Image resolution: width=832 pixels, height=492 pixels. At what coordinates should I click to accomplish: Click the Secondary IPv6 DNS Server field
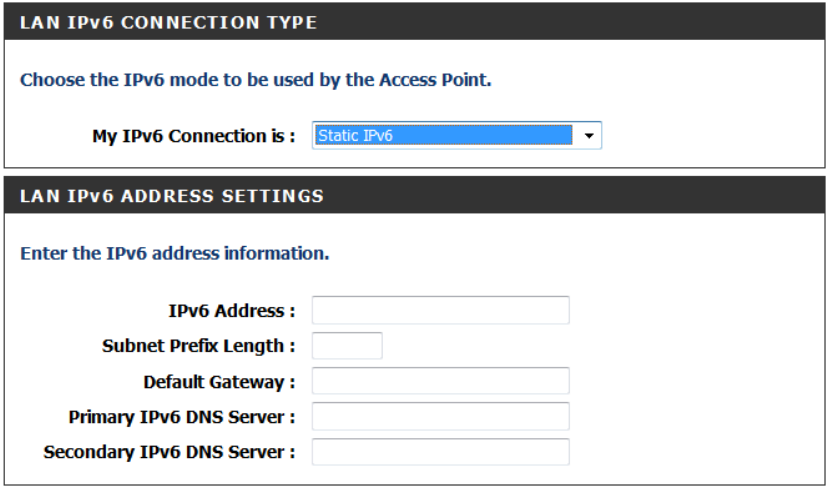(x=440, y=452)
